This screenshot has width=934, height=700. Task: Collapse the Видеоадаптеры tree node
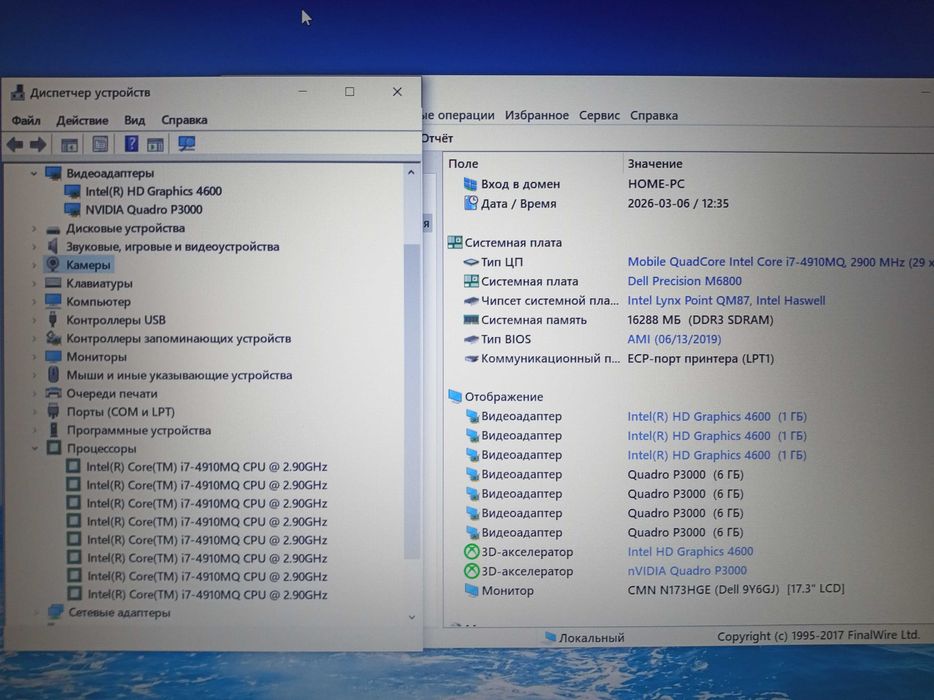[x=33, y=173]
